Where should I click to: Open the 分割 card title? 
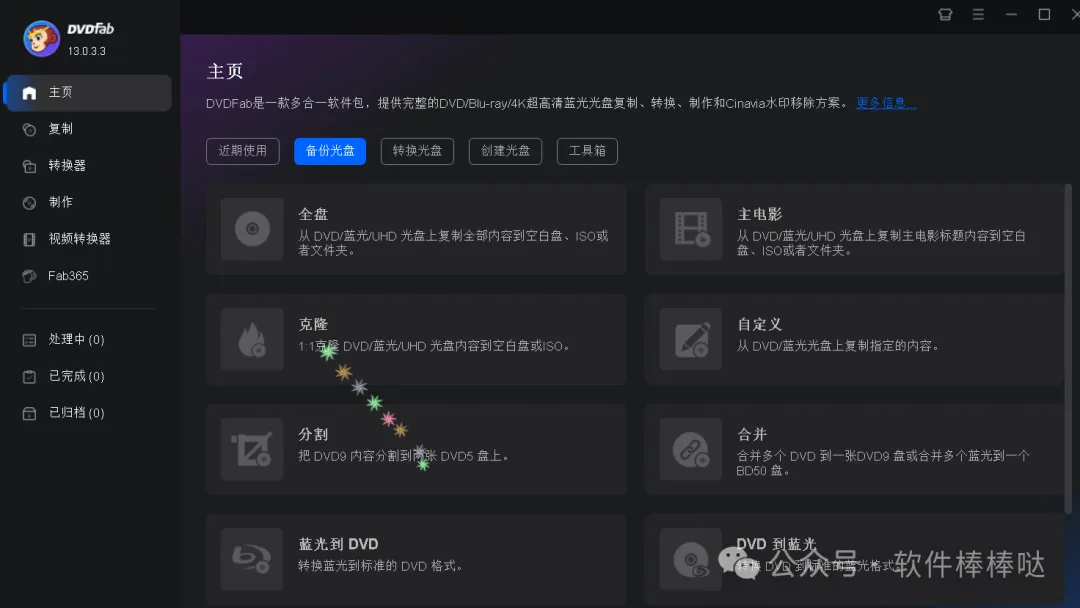[313, 434]
